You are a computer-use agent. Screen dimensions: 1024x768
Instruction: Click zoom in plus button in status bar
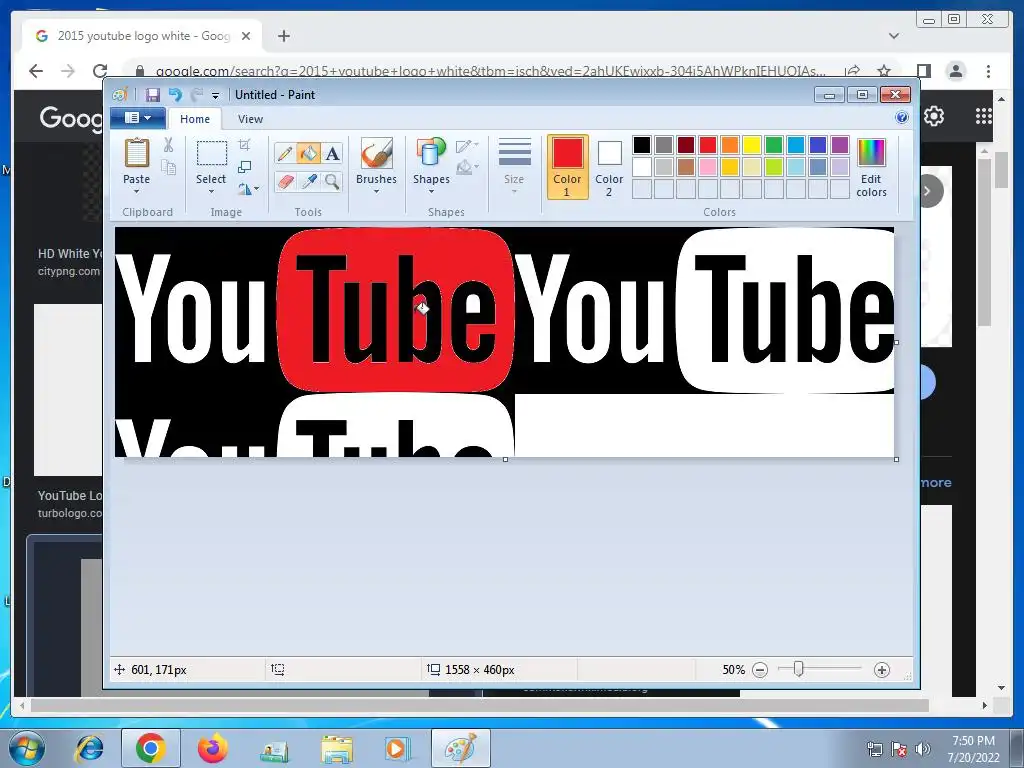(882, 670)
